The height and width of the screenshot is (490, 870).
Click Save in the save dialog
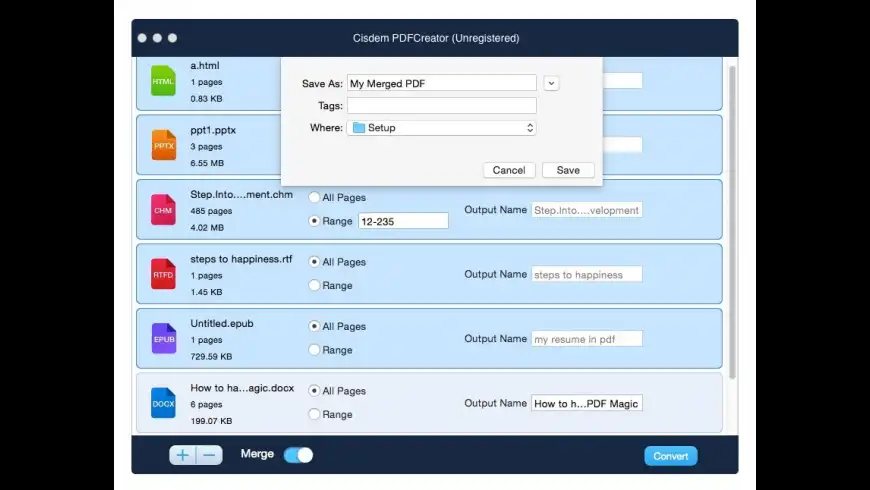568,170
